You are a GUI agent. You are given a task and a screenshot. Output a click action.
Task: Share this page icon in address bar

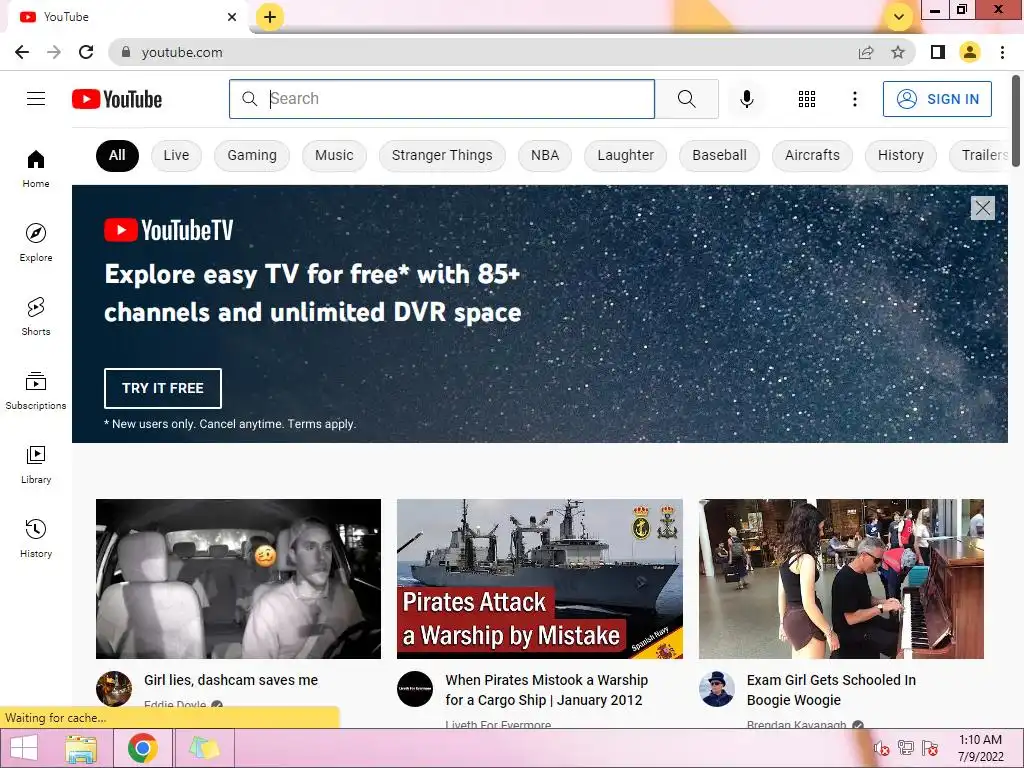point(866,52)
